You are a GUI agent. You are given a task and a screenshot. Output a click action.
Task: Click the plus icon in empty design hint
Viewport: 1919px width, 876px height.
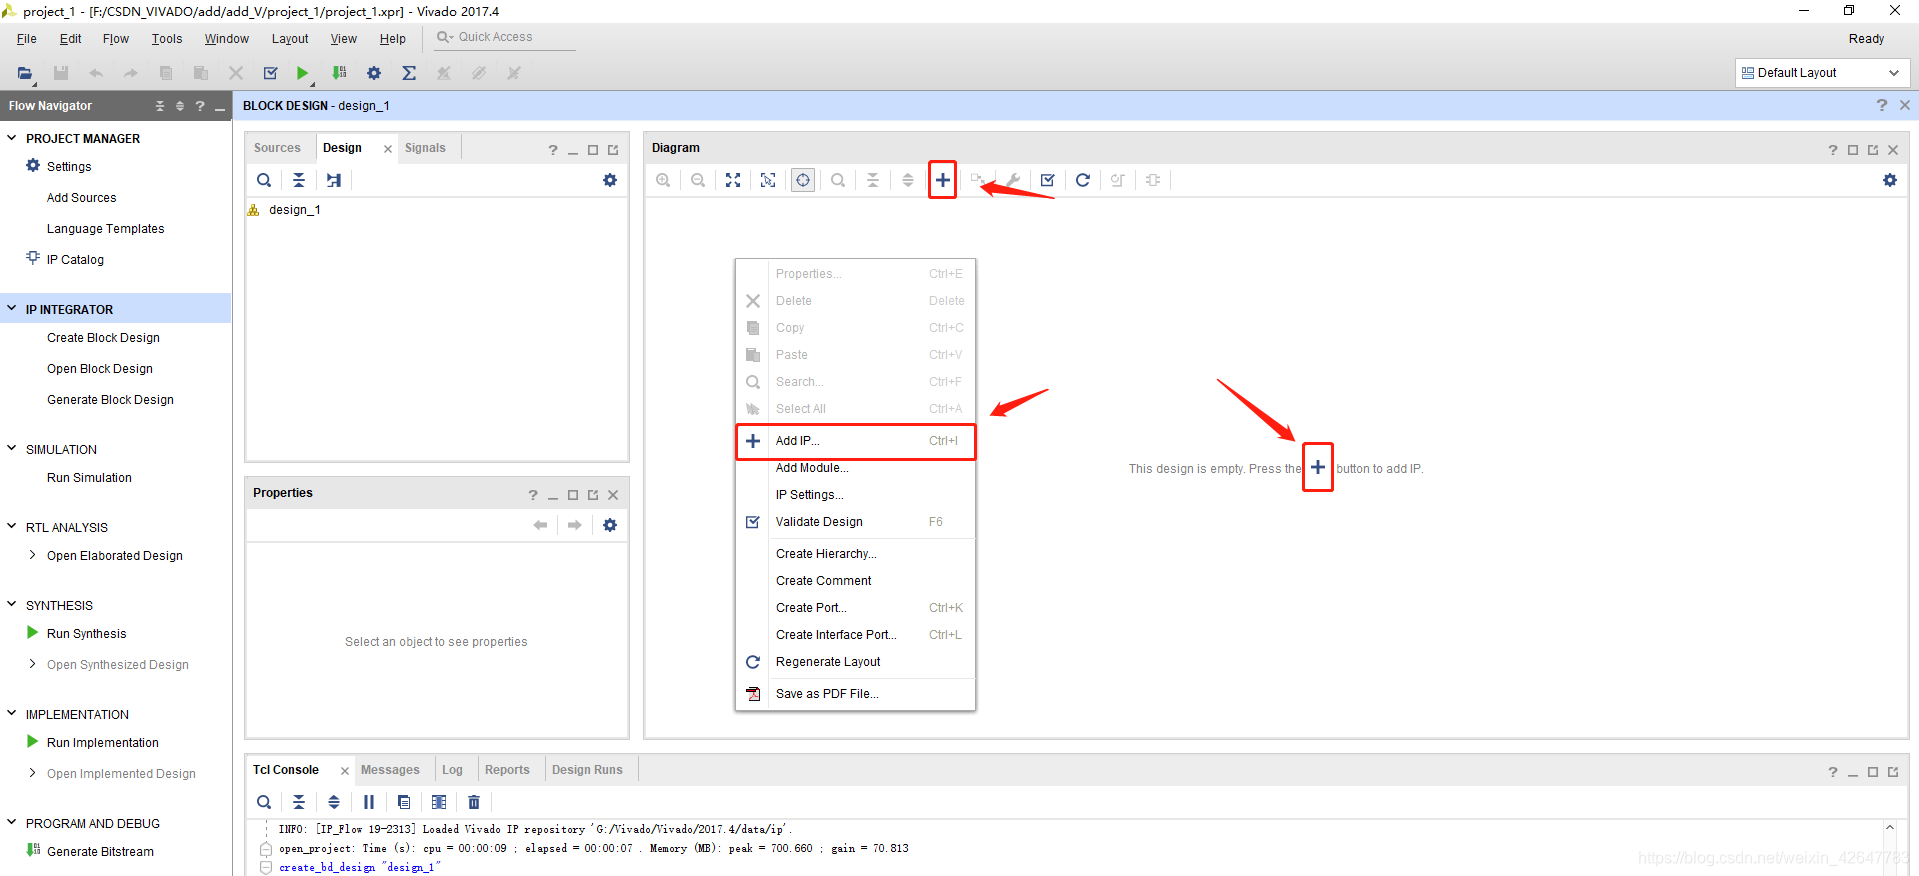pos(1318,467)
